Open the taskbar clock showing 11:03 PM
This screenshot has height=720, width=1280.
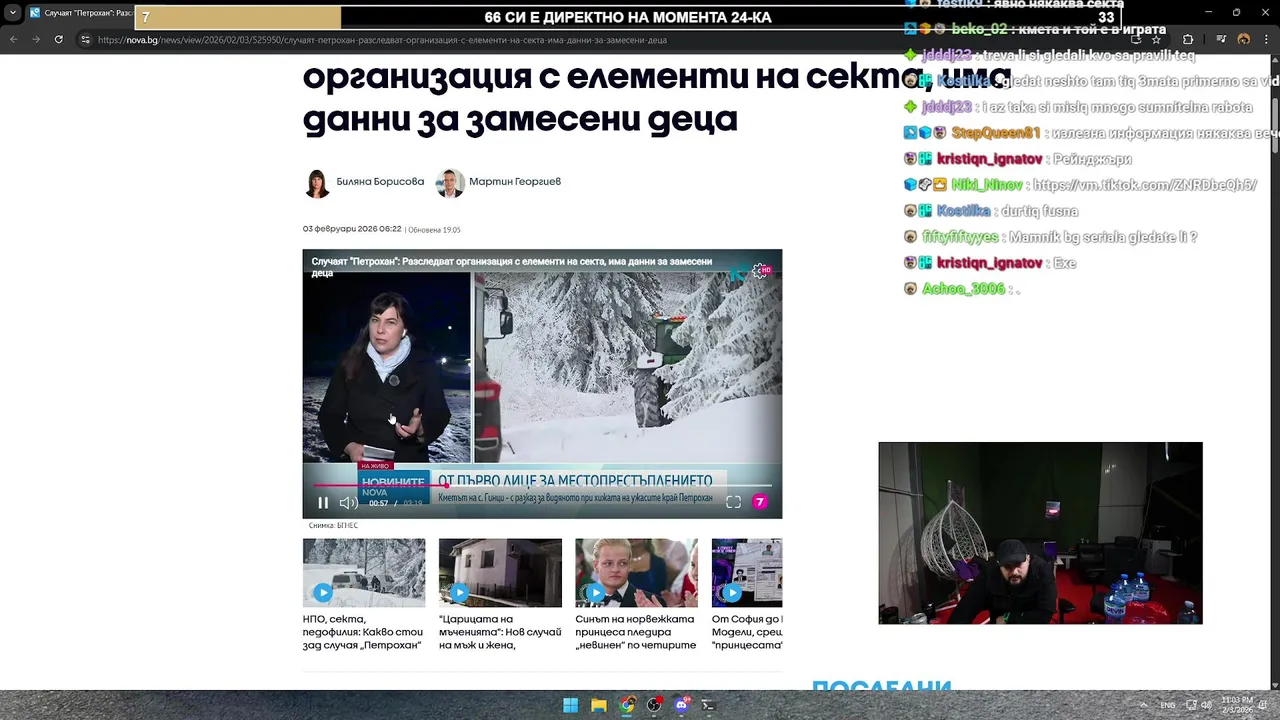[1237, 705]
